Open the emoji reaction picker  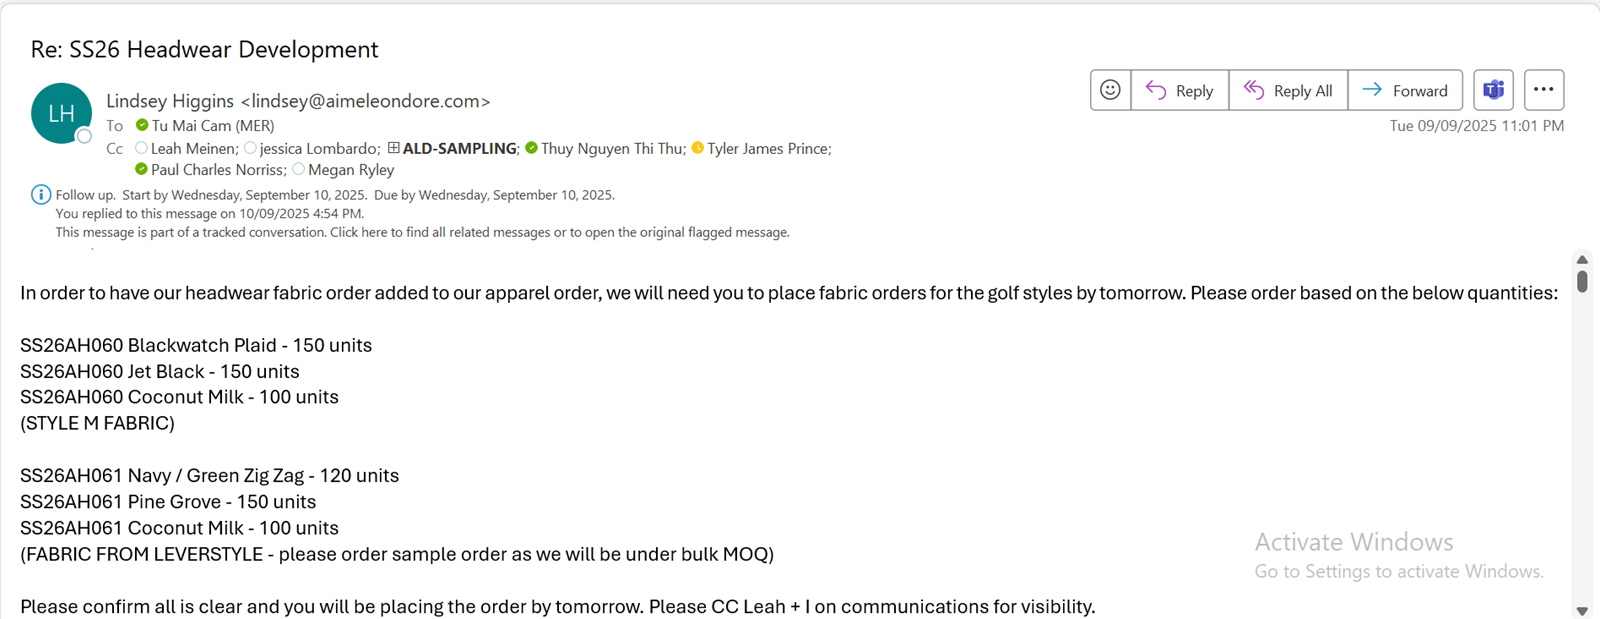coord(1110,90)
